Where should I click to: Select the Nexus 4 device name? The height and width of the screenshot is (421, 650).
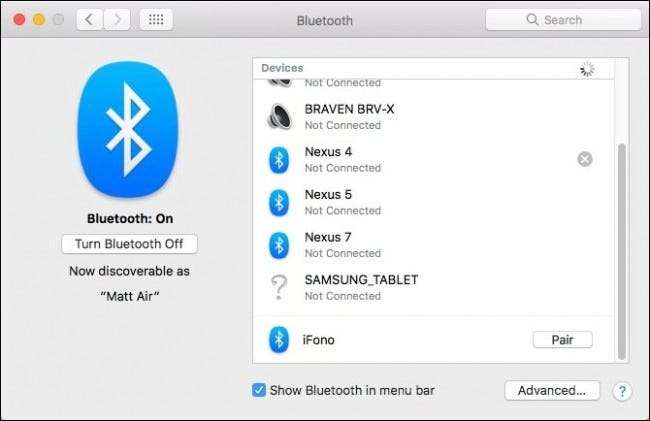(328, 152)
